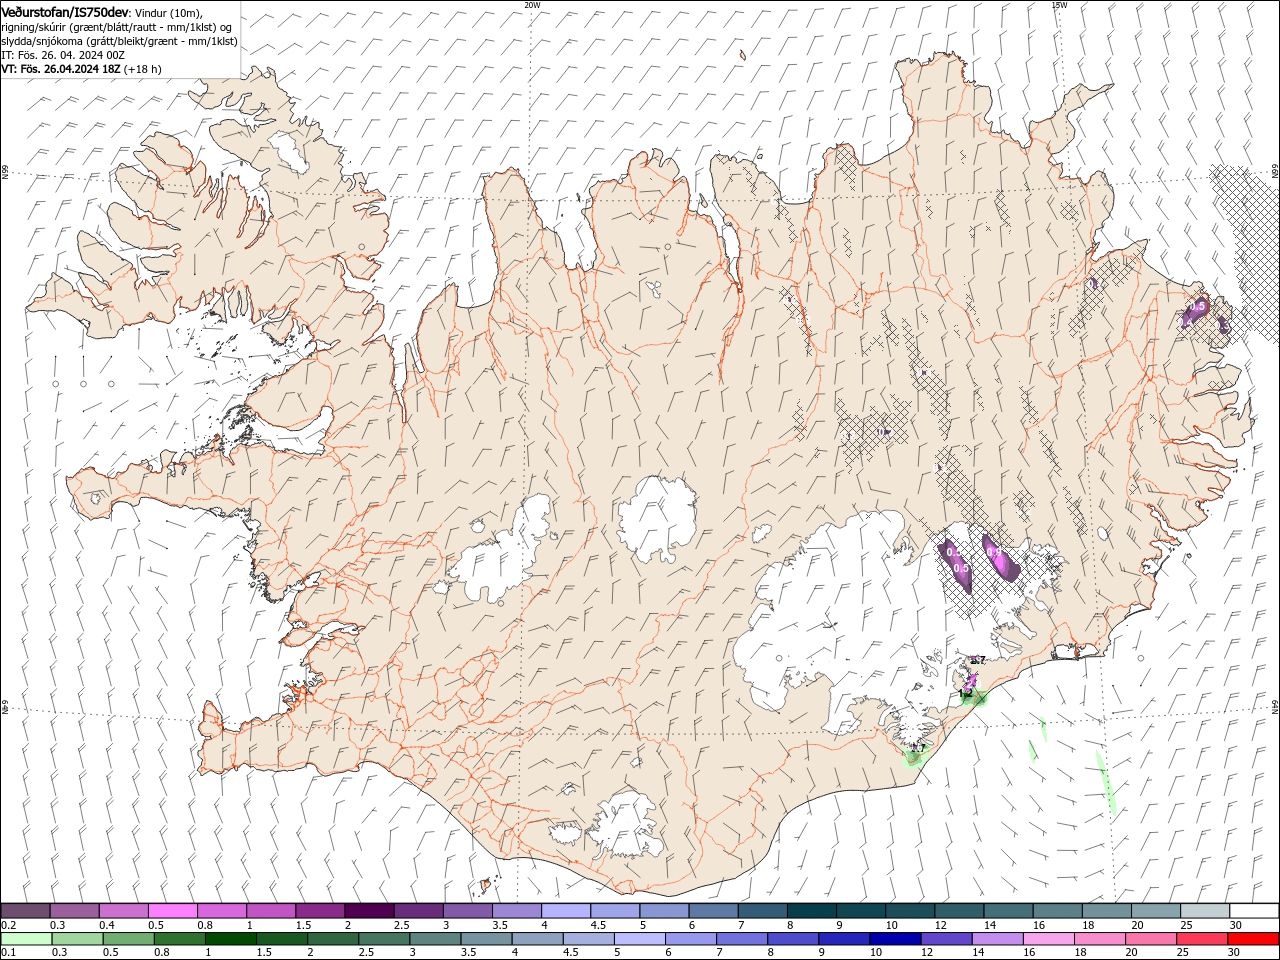Viewport: 1280px width, 960px height.
Task: Pick the 0.5 bright pink swatch in the snow scale
Action: [x=172, y=911]
